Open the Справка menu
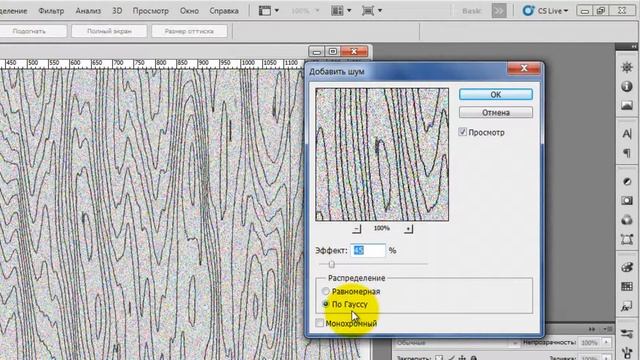Image resolution: width=640 pixels, height=360 pixels. 224,11
